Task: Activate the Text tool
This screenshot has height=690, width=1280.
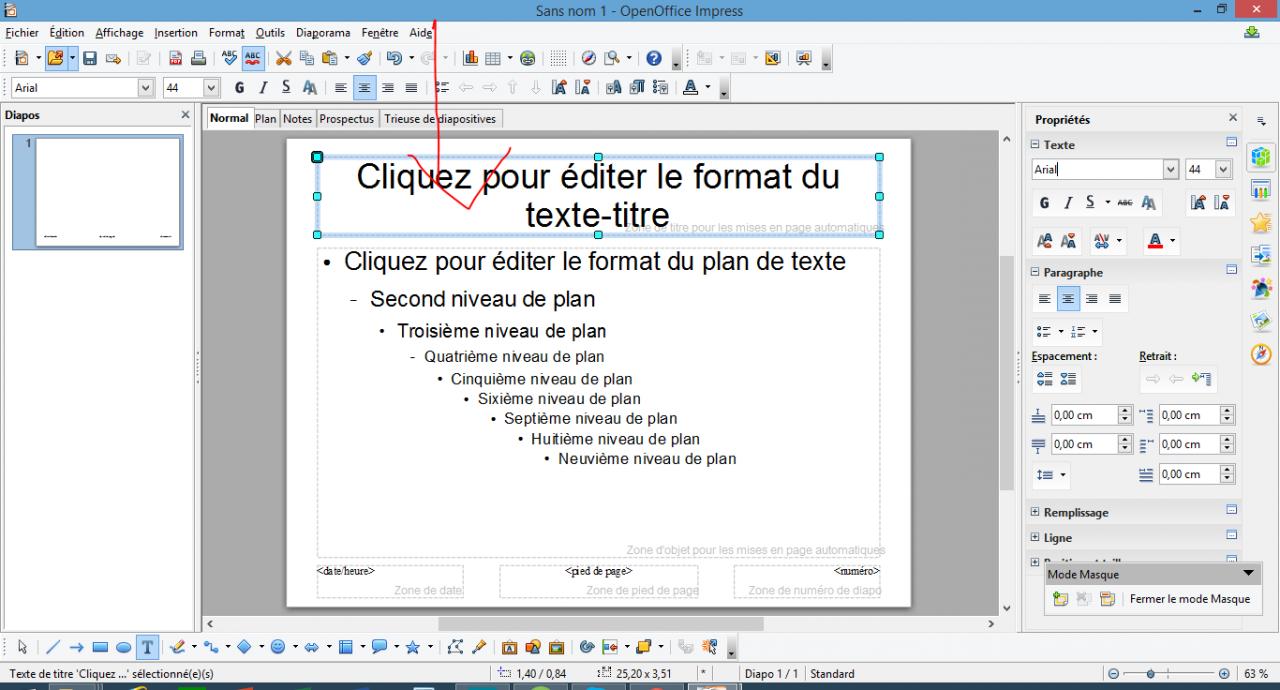Action: [147, 647]
